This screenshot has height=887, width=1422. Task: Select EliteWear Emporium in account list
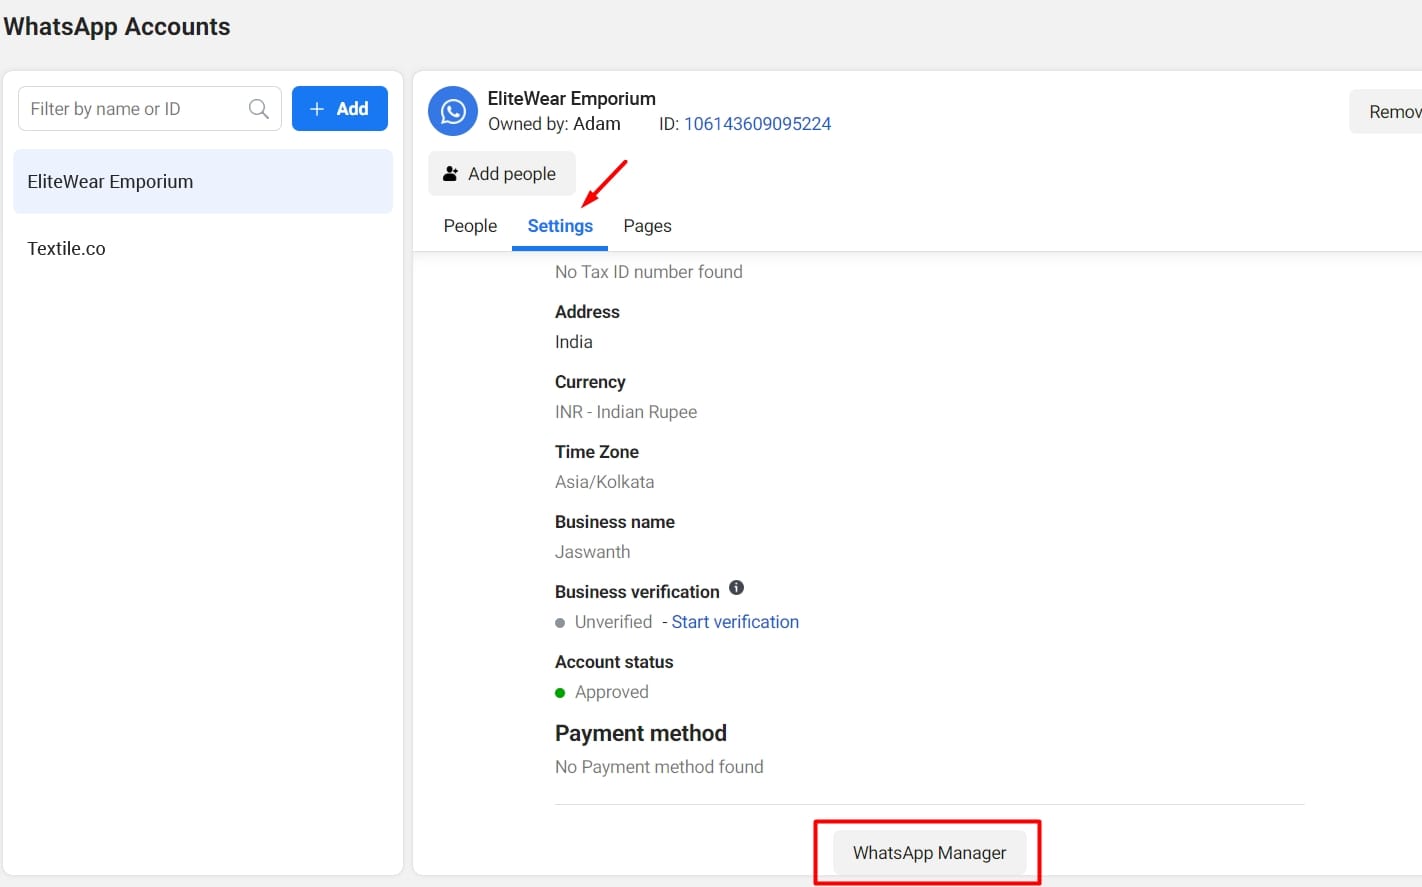203,181
